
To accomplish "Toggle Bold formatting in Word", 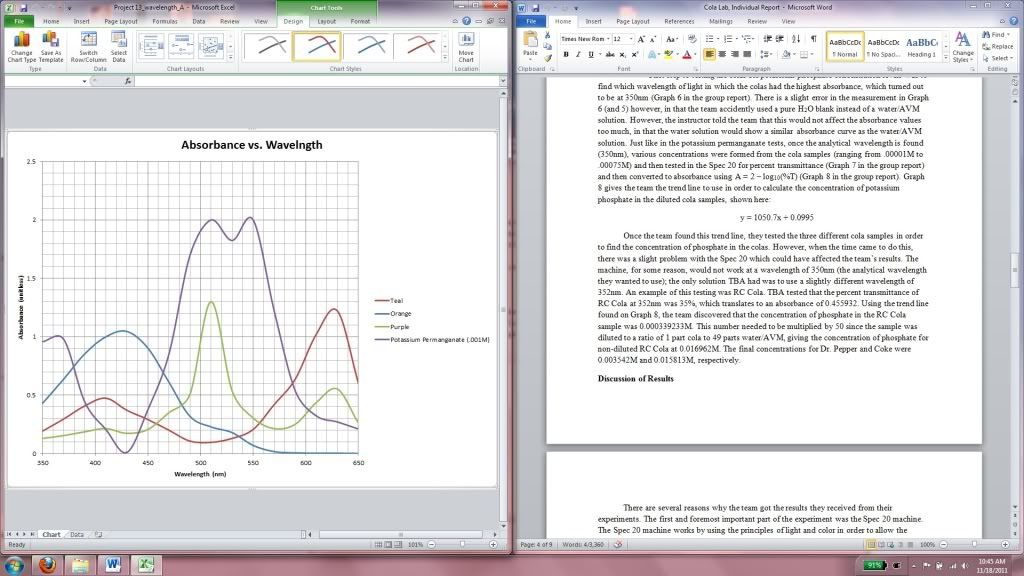I will [566, 54].
